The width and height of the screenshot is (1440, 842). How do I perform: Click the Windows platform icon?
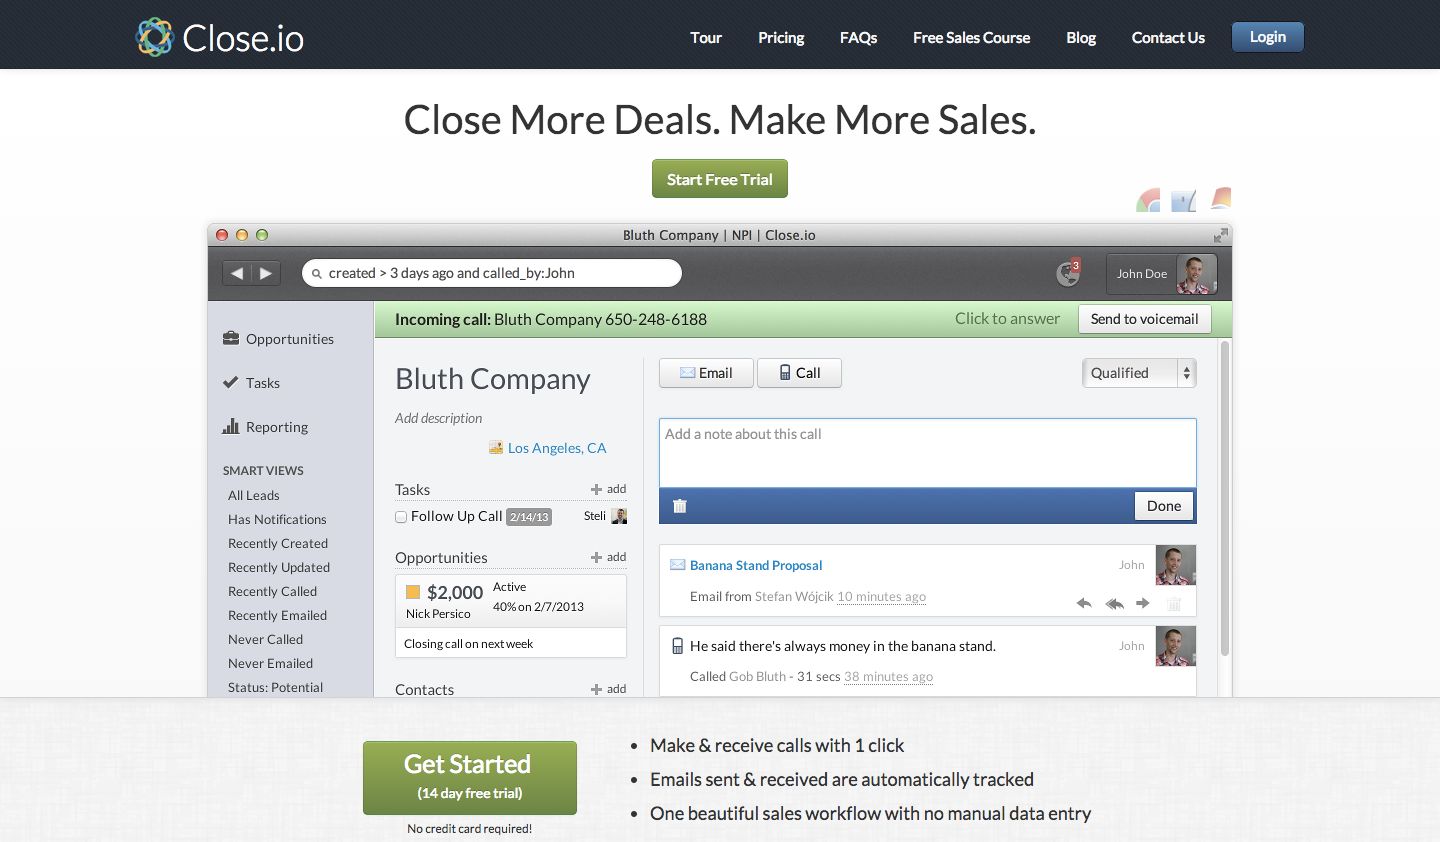pyautogui.click(x=1220, y=199)
